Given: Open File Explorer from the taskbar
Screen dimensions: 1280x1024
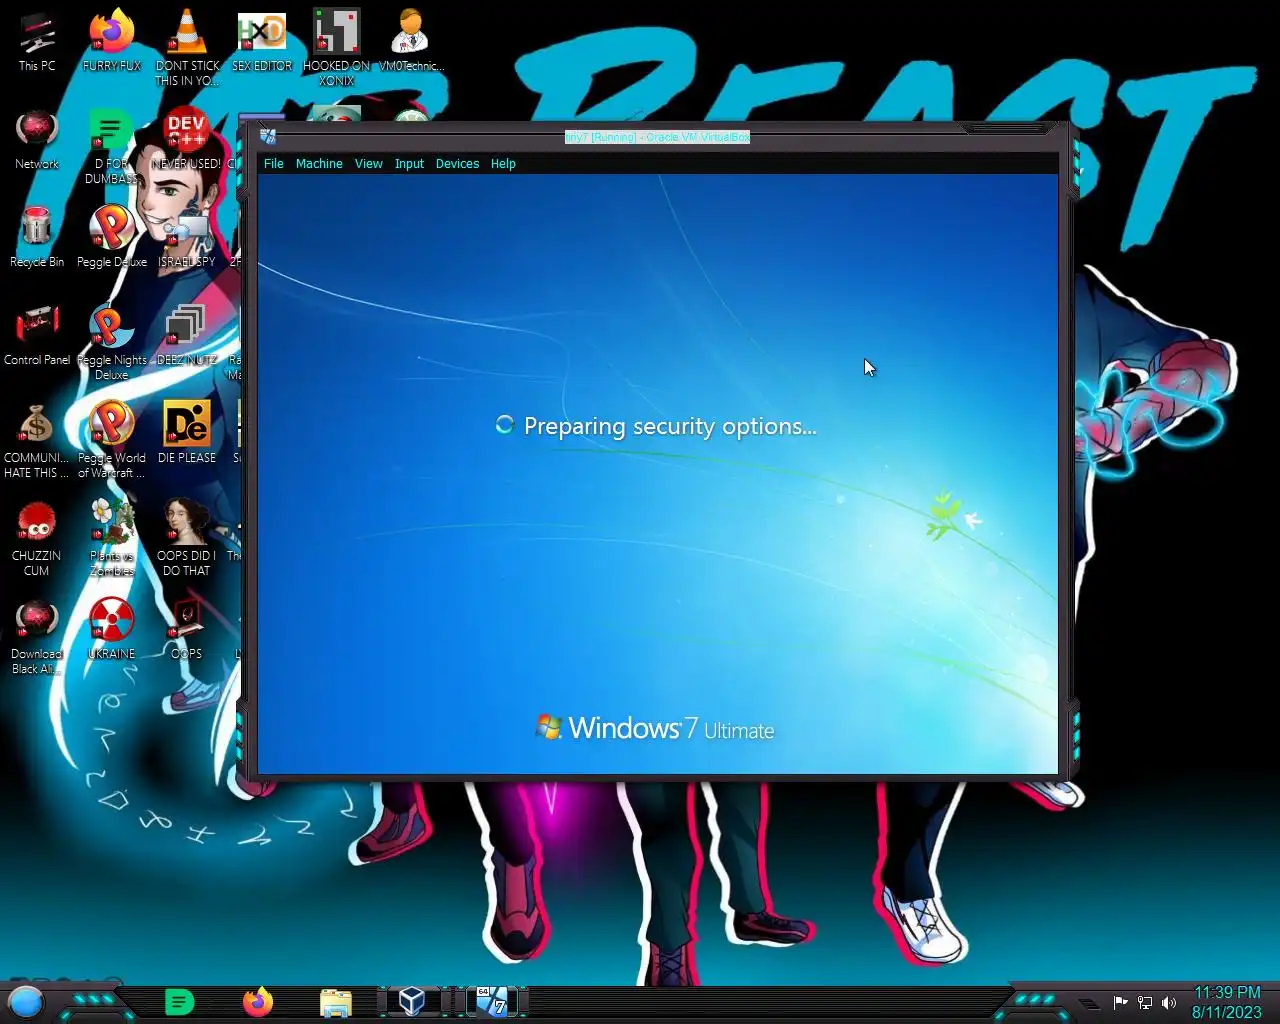Looking at the screenshot, I should tap(336, 1002).
